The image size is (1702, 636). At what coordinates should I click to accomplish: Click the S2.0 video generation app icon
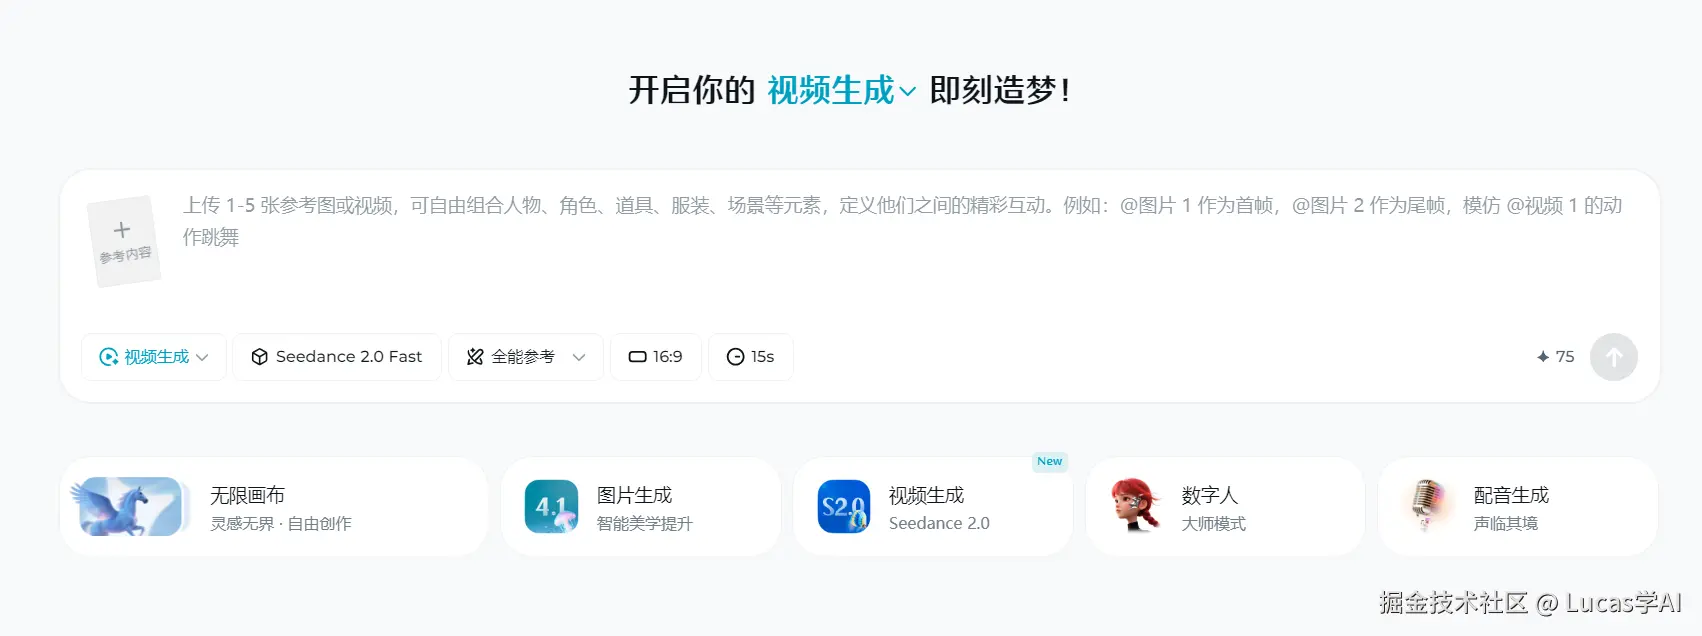(x=844, y=507)
